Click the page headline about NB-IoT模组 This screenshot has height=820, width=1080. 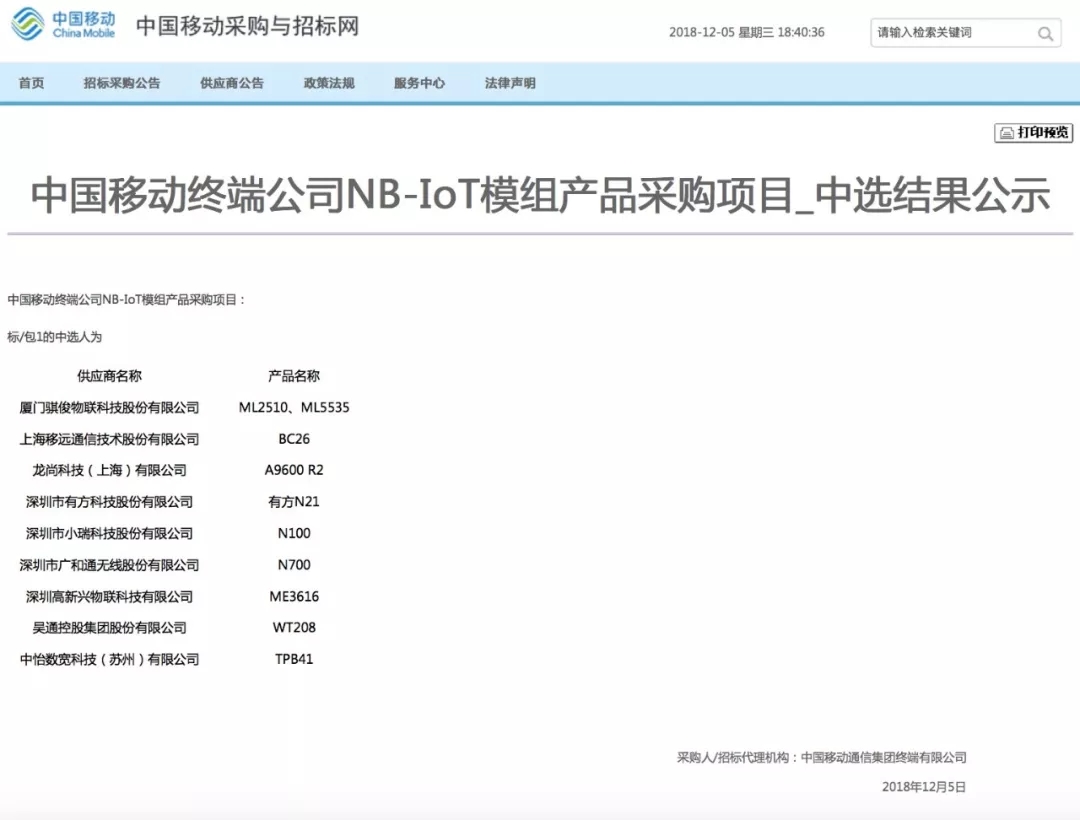click(540, 195)
